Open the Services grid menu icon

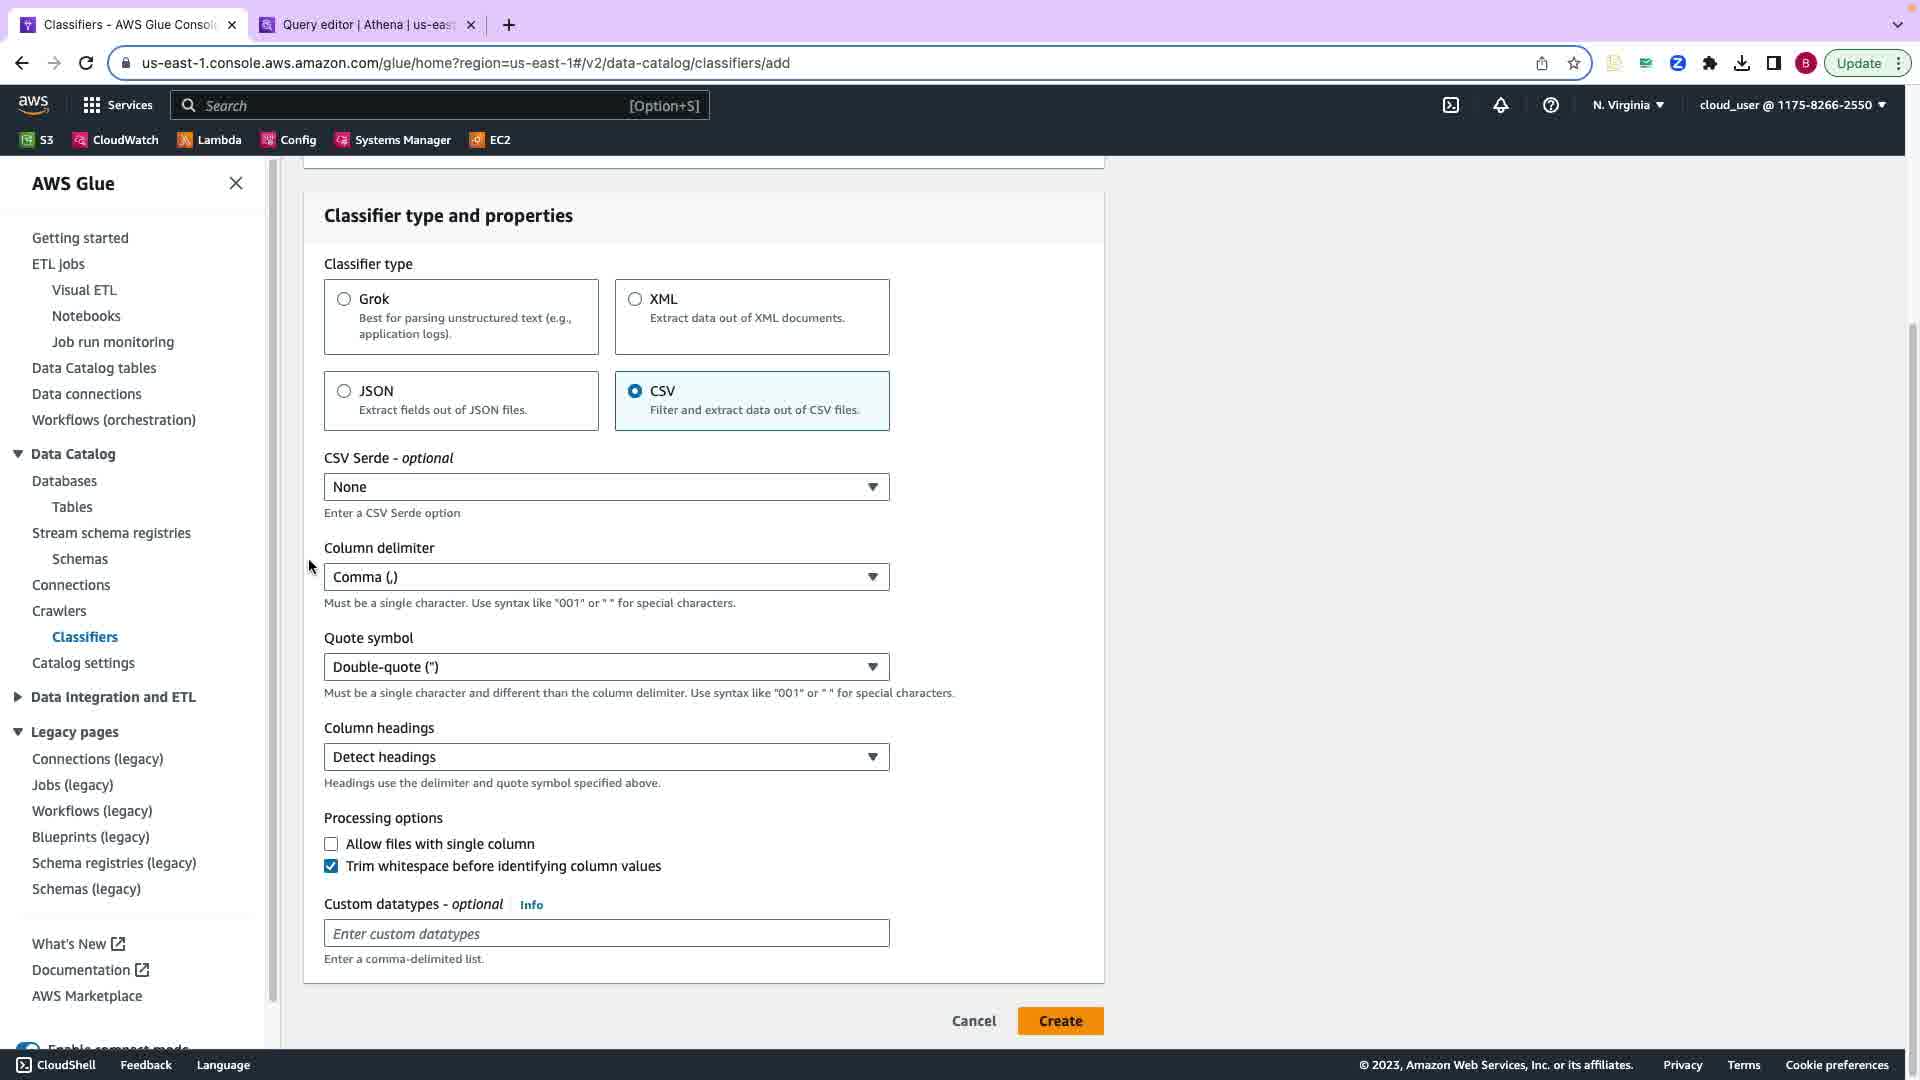click(92, 105)
